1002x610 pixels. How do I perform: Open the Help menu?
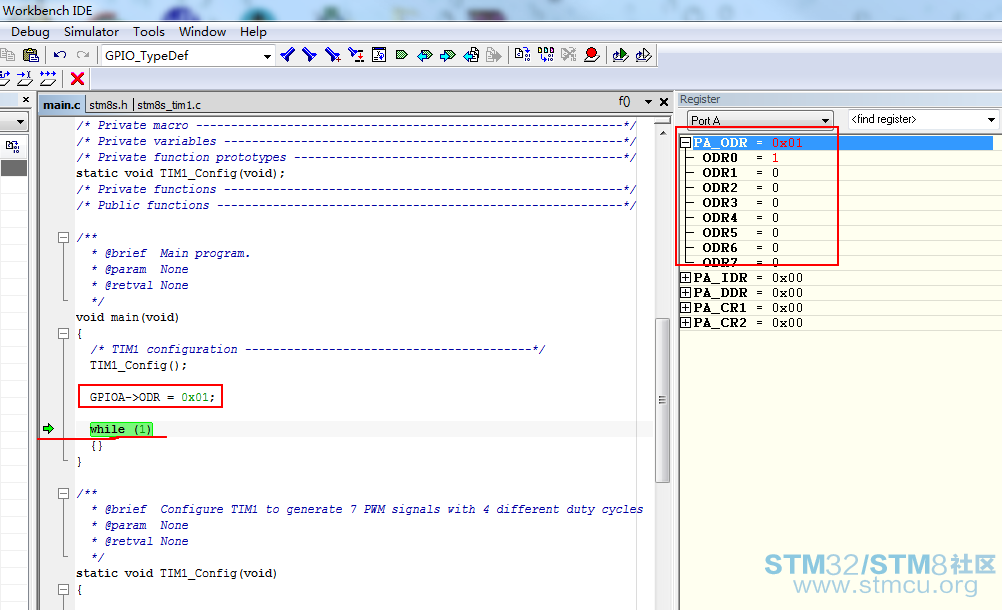[253, 31]
